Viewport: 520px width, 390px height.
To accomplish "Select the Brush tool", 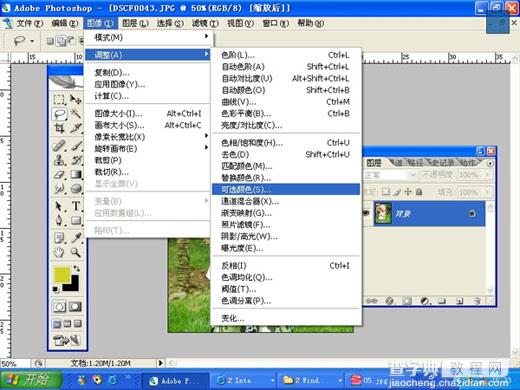I will point(76,146).
